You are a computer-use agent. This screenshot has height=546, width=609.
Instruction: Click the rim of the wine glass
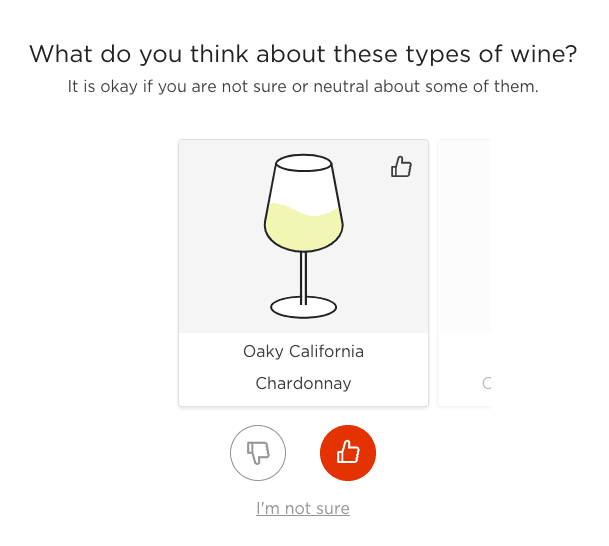[303, 162]
